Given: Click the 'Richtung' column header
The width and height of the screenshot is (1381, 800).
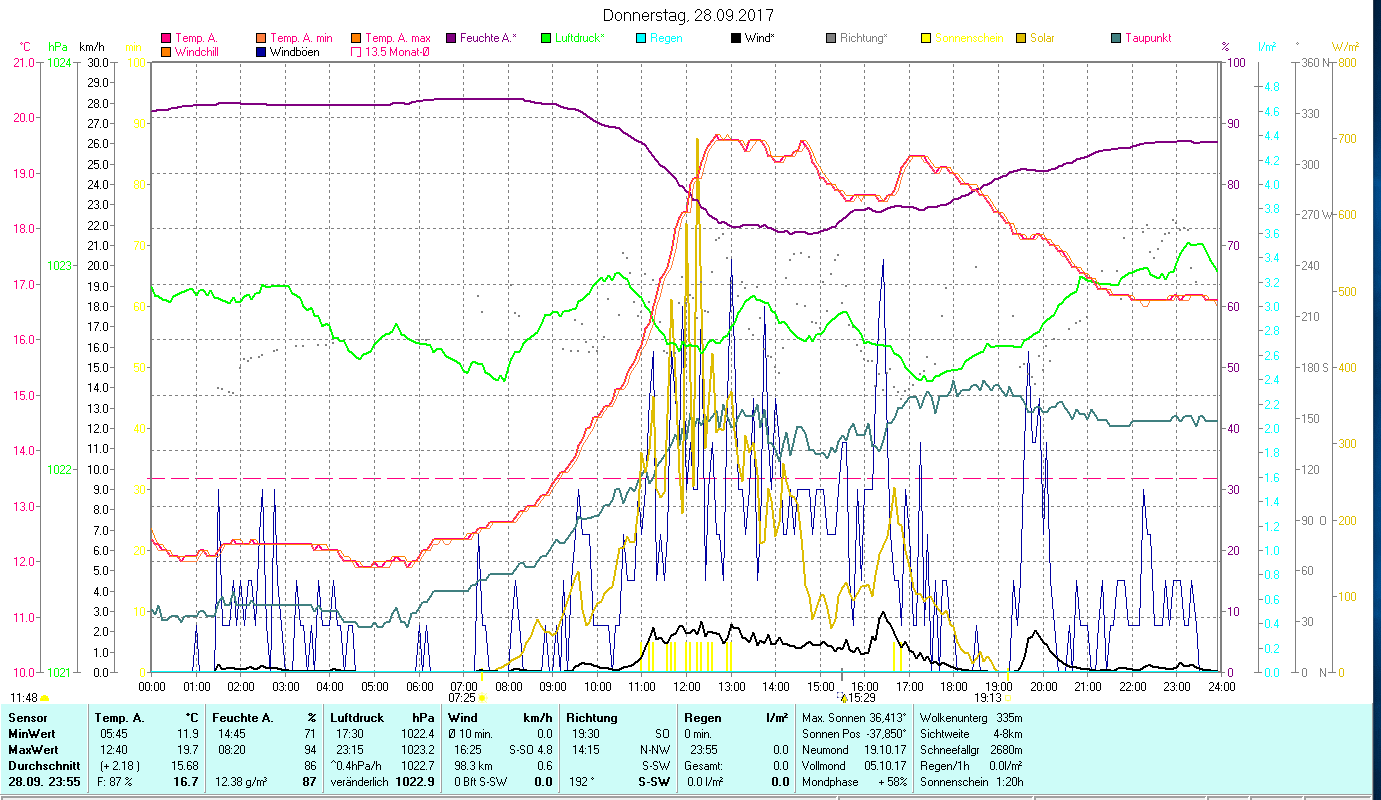Looking at the screenshot, I should click(592, 718).
